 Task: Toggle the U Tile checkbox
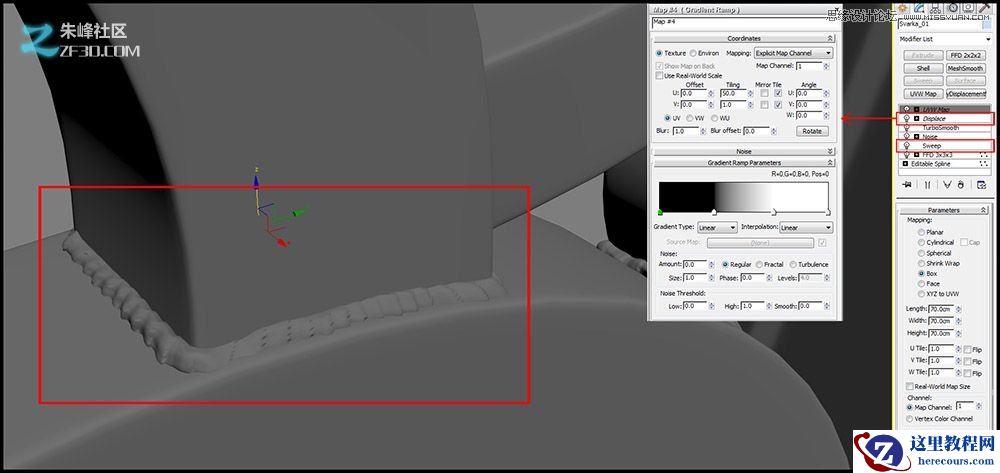point(778,93)
